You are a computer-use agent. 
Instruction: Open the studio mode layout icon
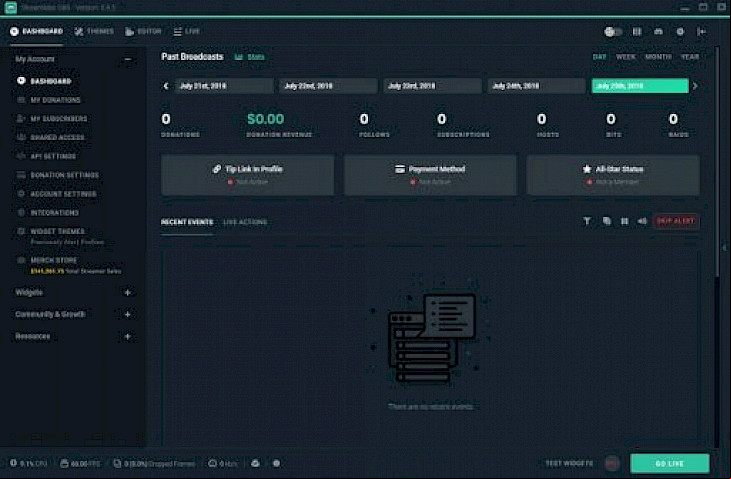(637, 32)
